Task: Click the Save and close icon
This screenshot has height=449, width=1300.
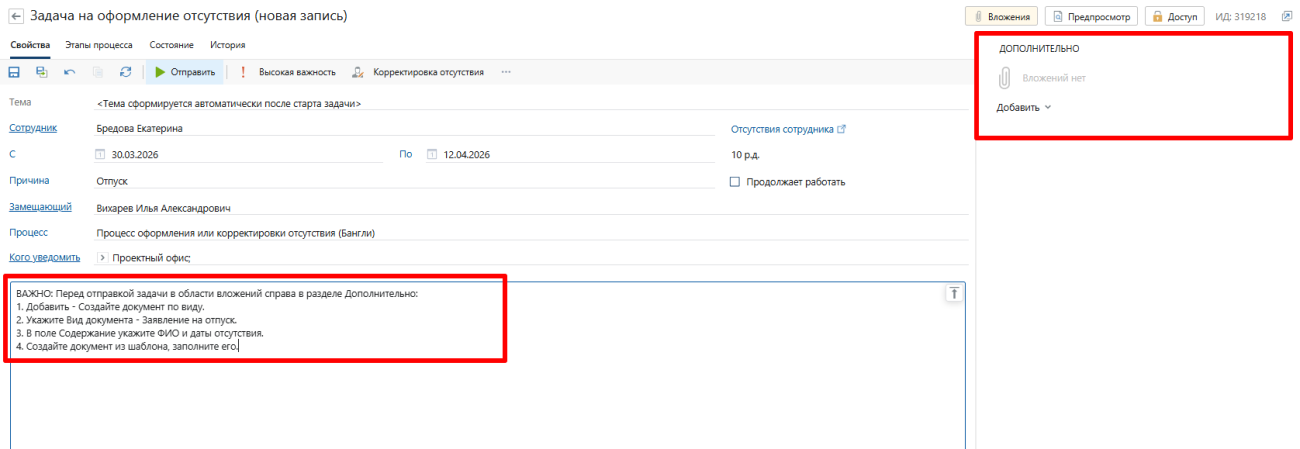Action: [x=41, y=72]
